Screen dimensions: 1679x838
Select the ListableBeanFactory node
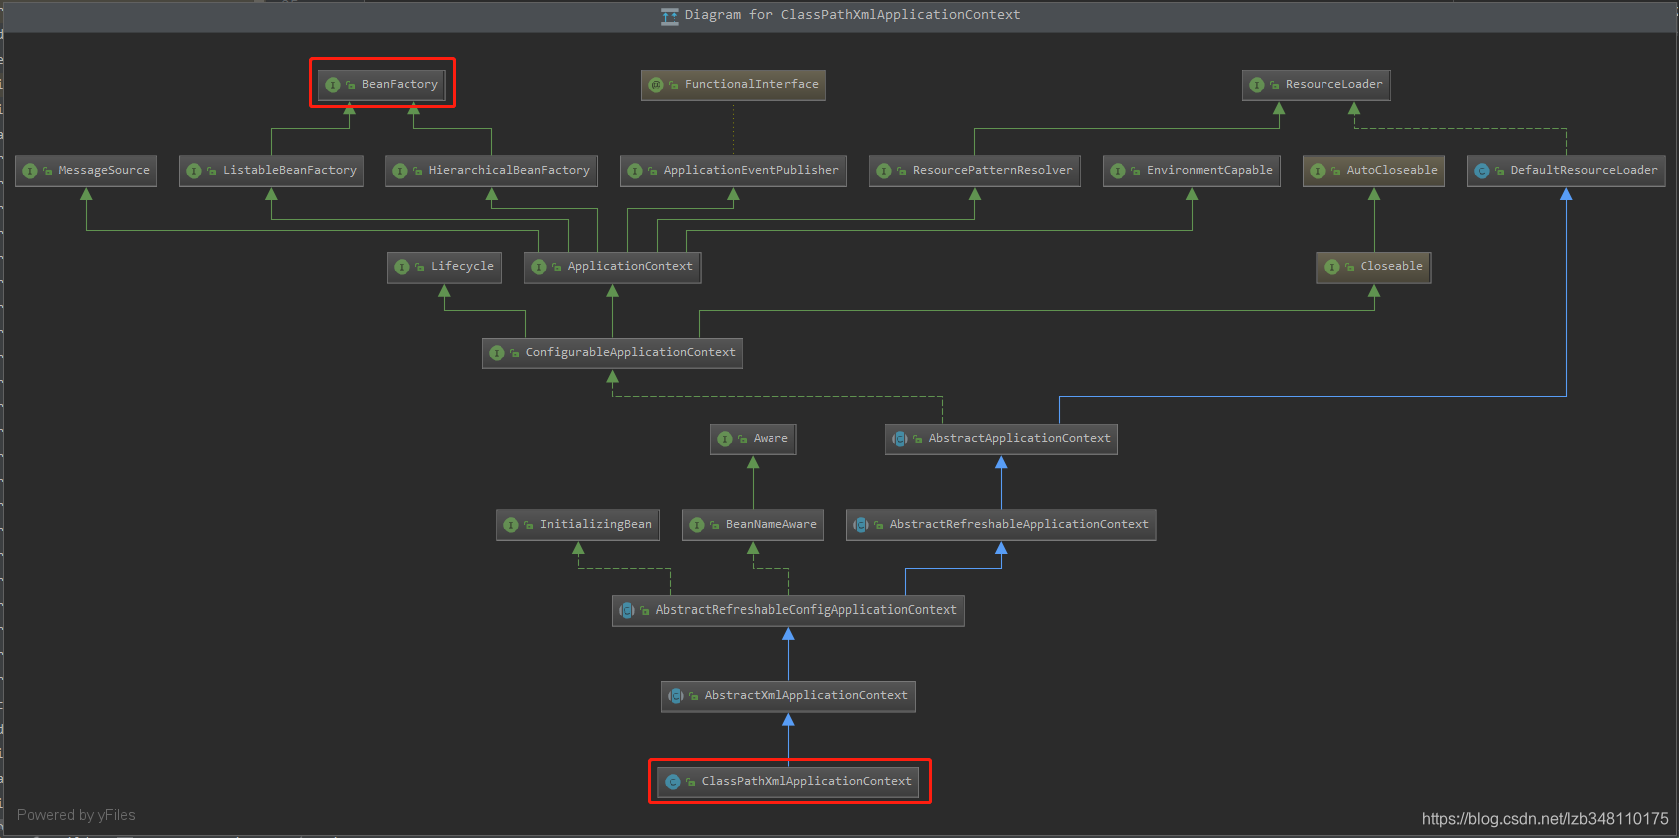(271, 171)
